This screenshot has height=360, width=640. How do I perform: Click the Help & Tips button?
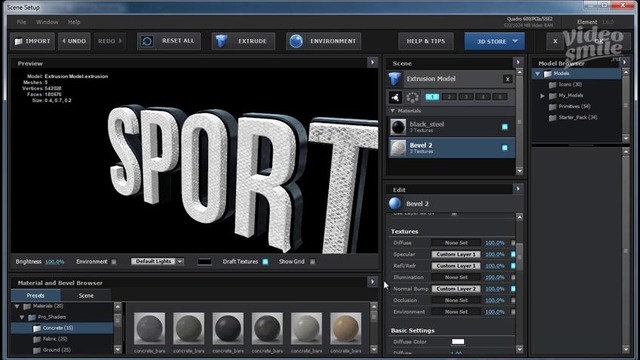click(x=426, y=41)
